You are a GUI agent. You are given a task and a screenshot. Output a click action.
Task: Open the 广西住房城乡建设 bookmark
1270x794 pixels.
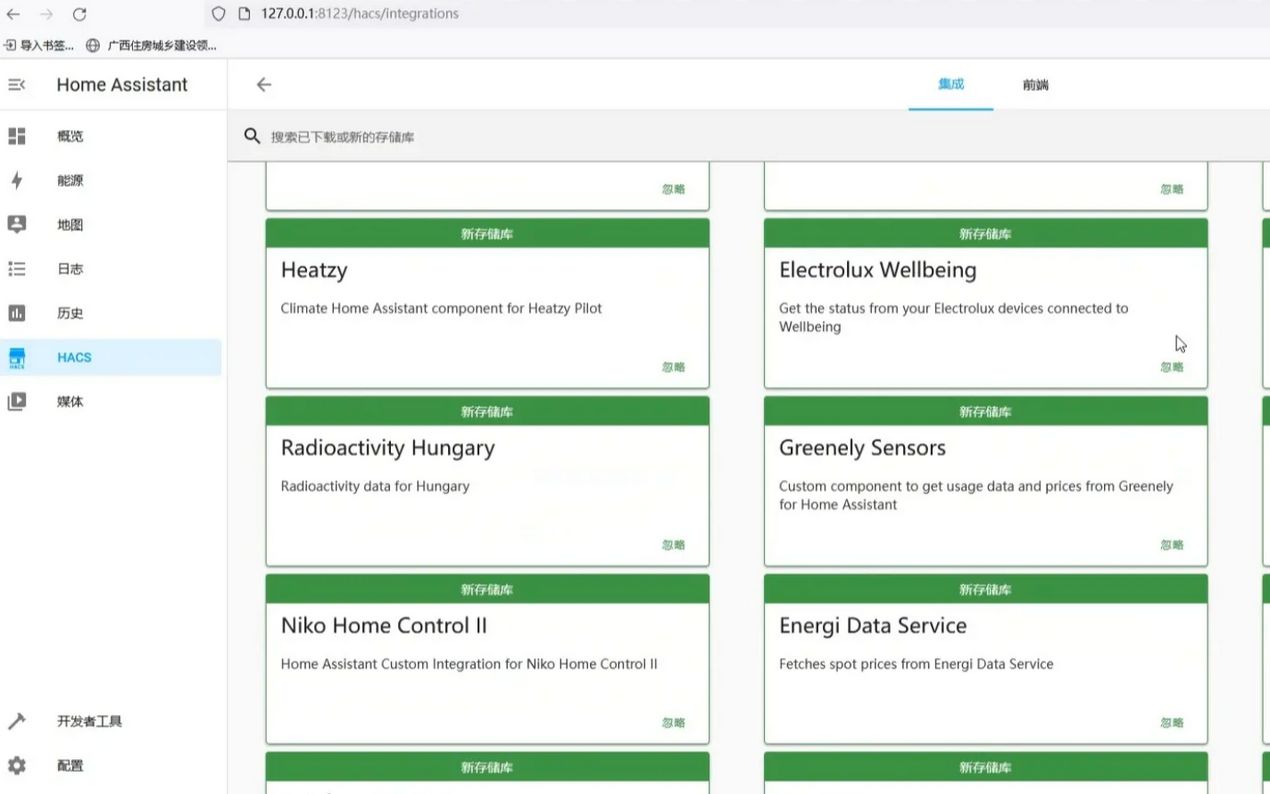coord(151,45)
